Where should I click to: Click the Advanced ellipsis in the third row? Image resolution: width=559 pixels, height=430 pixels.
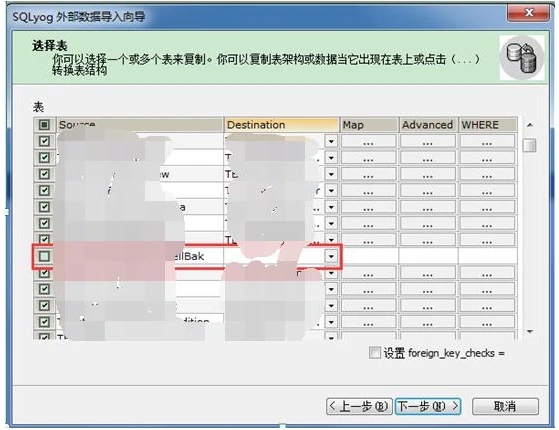point(428,174)
